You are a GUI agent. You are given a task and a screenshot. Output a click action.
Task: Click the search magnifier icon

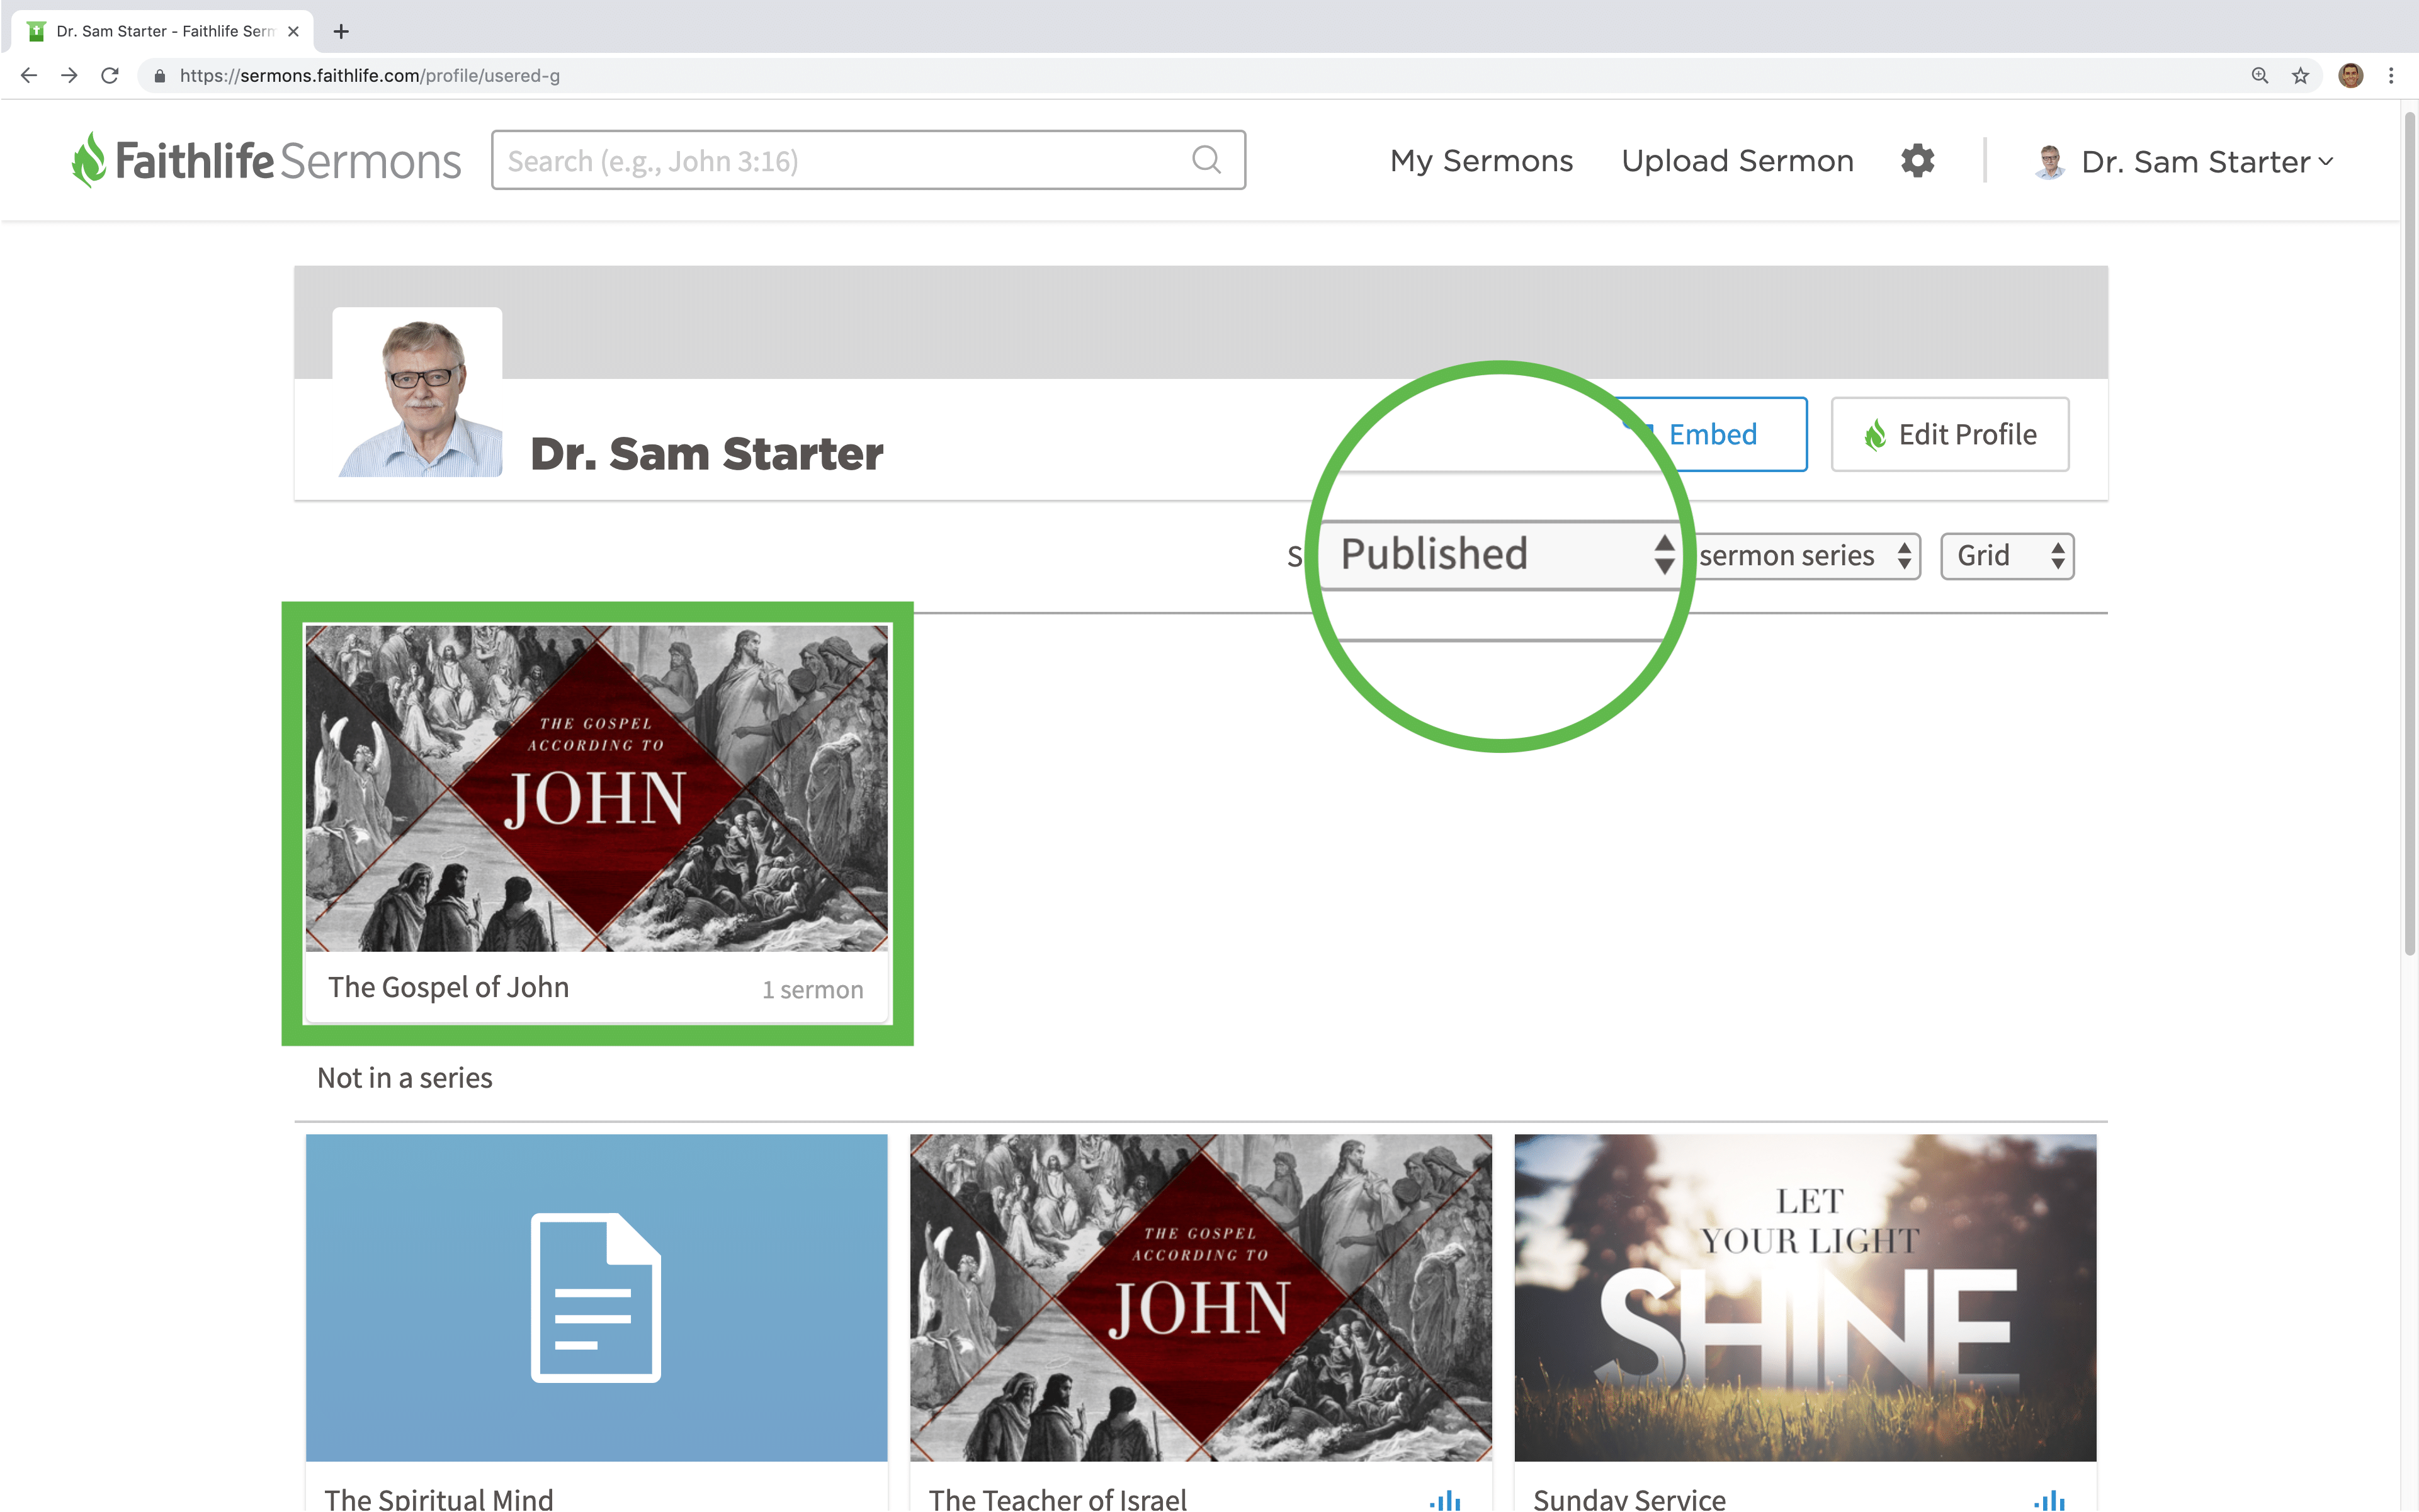point(1207,160)
